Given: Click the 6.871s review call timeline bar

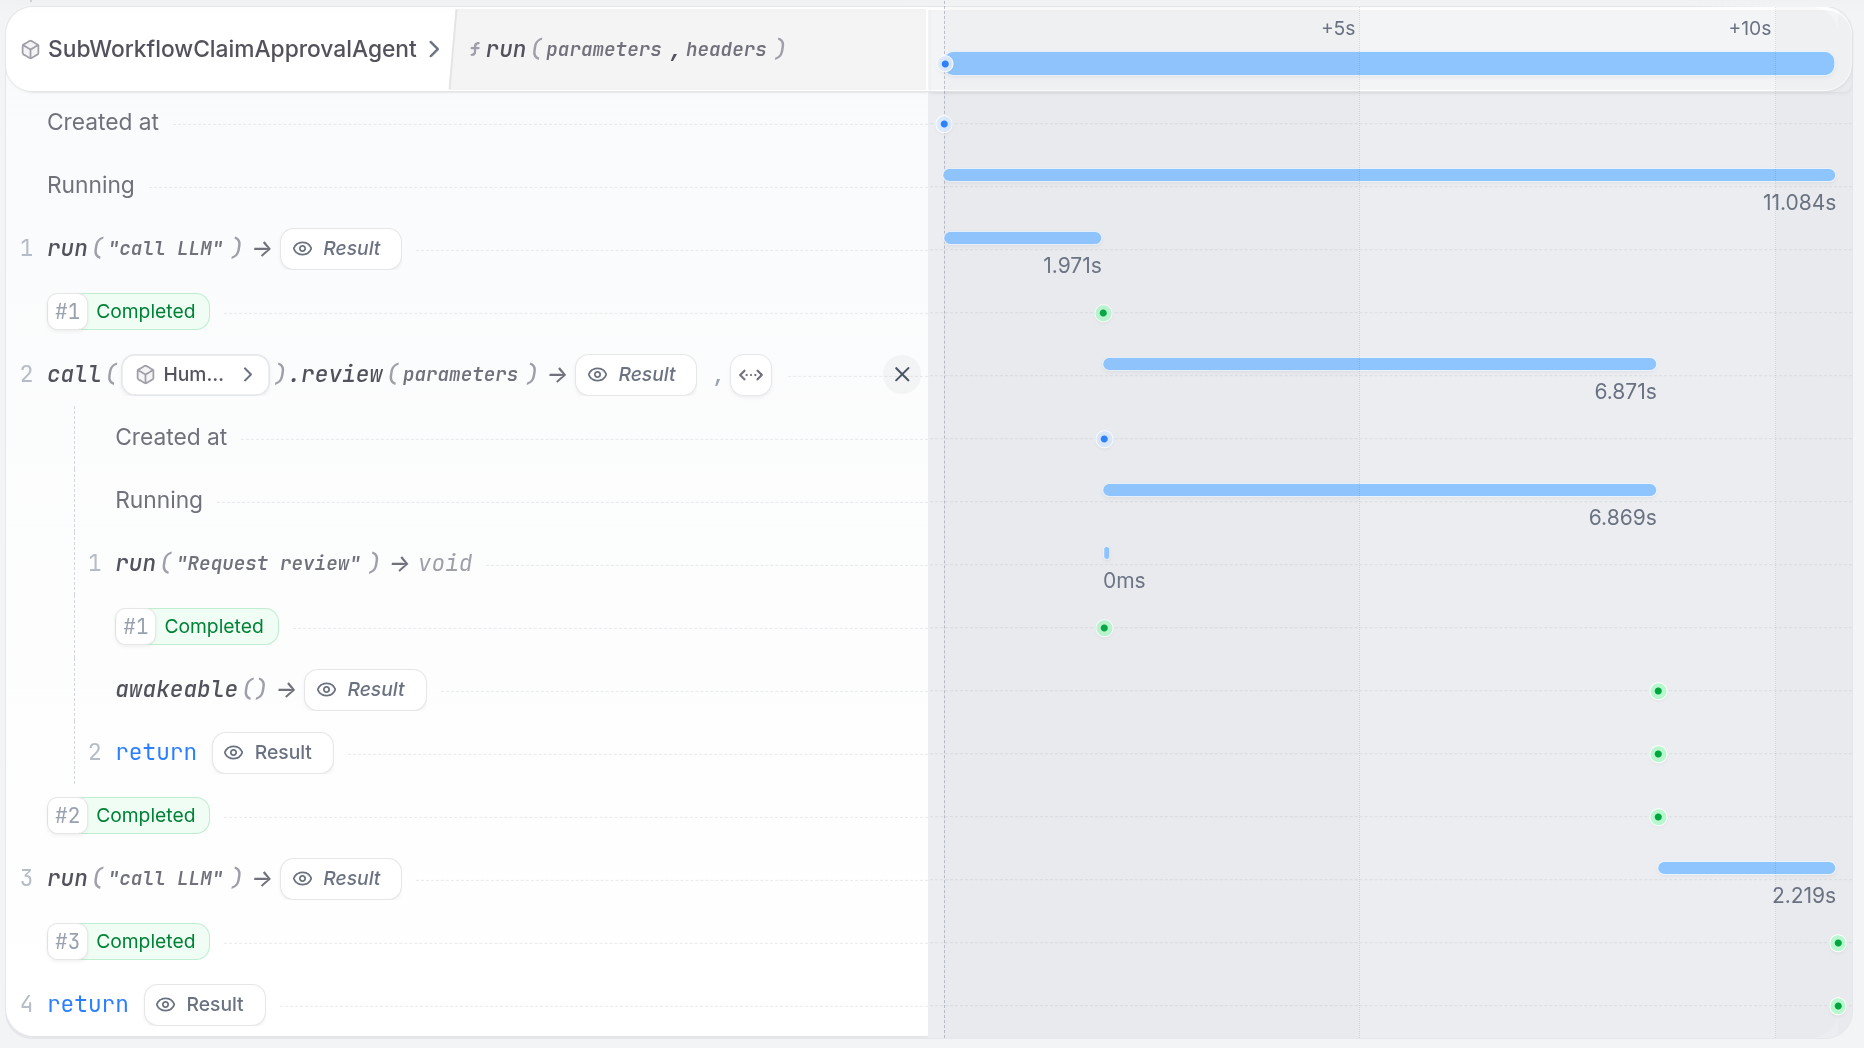Looking at the screenshot, I should coord(1379,364).
